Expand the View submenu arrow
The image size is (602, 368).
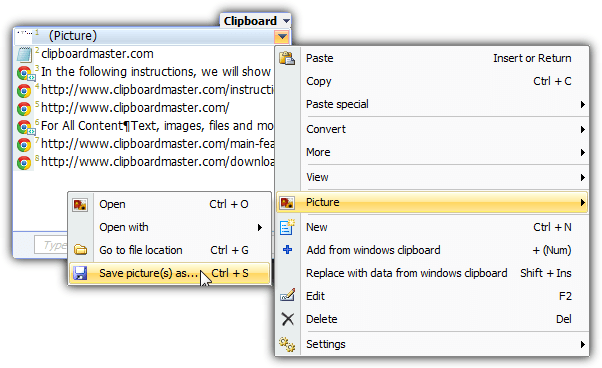(x=582, y=177)
